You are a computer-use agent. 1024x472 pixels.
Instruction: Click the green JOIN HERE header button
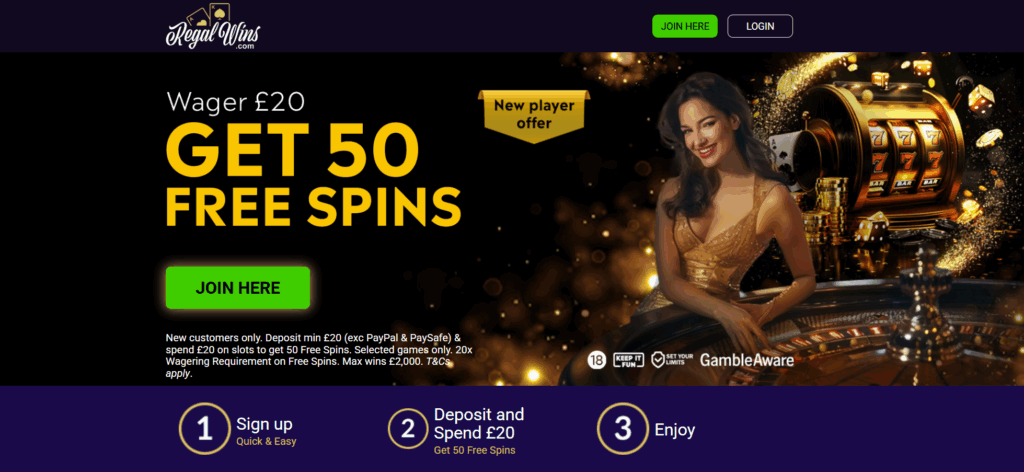click(684, 26)
